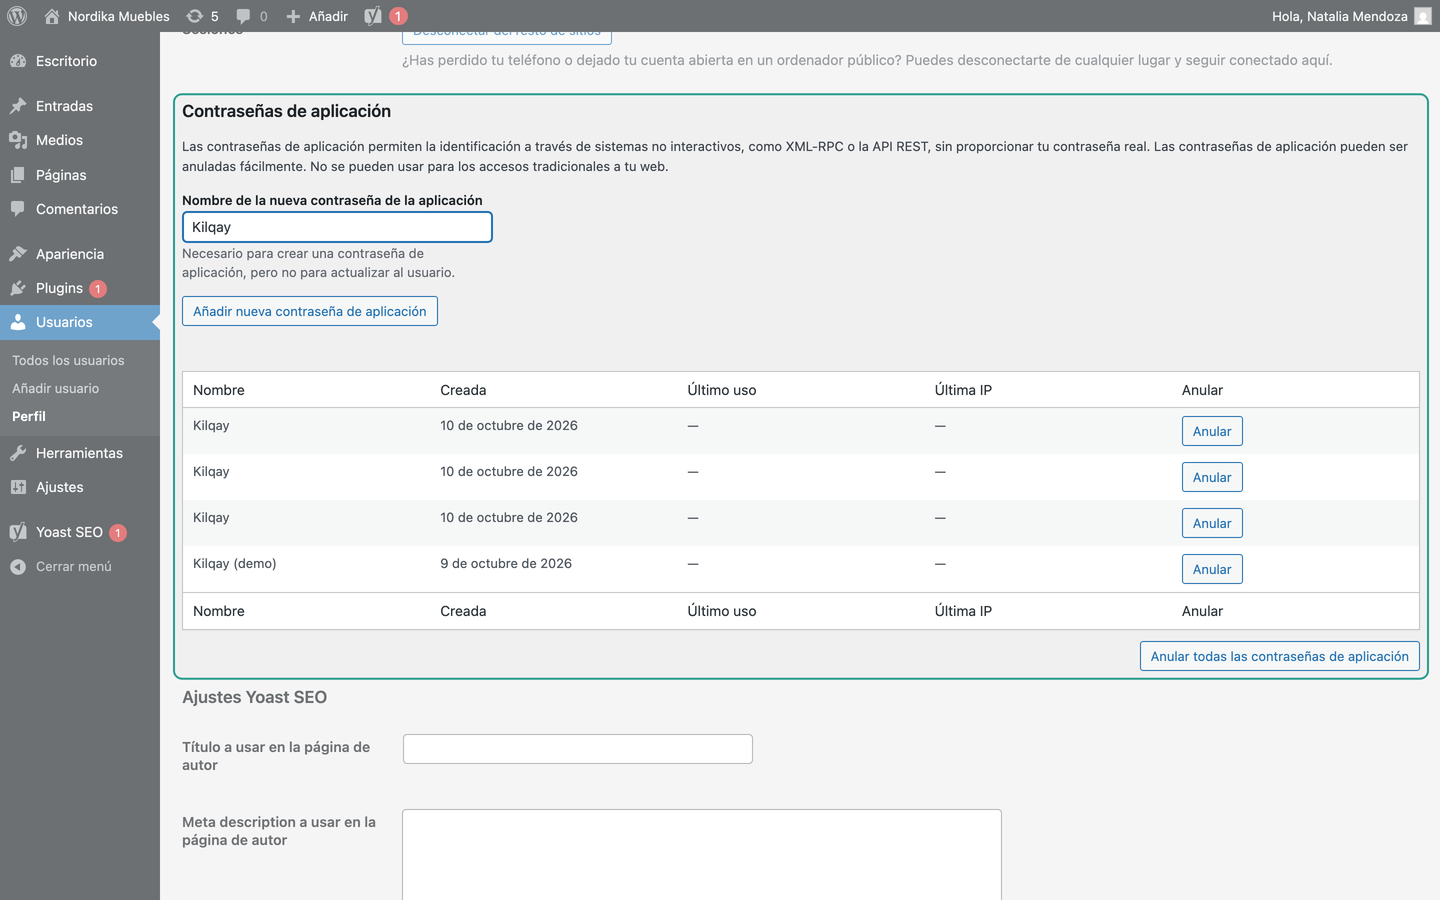Click the Yoast SEO sidebar icon

pos(18,532)
